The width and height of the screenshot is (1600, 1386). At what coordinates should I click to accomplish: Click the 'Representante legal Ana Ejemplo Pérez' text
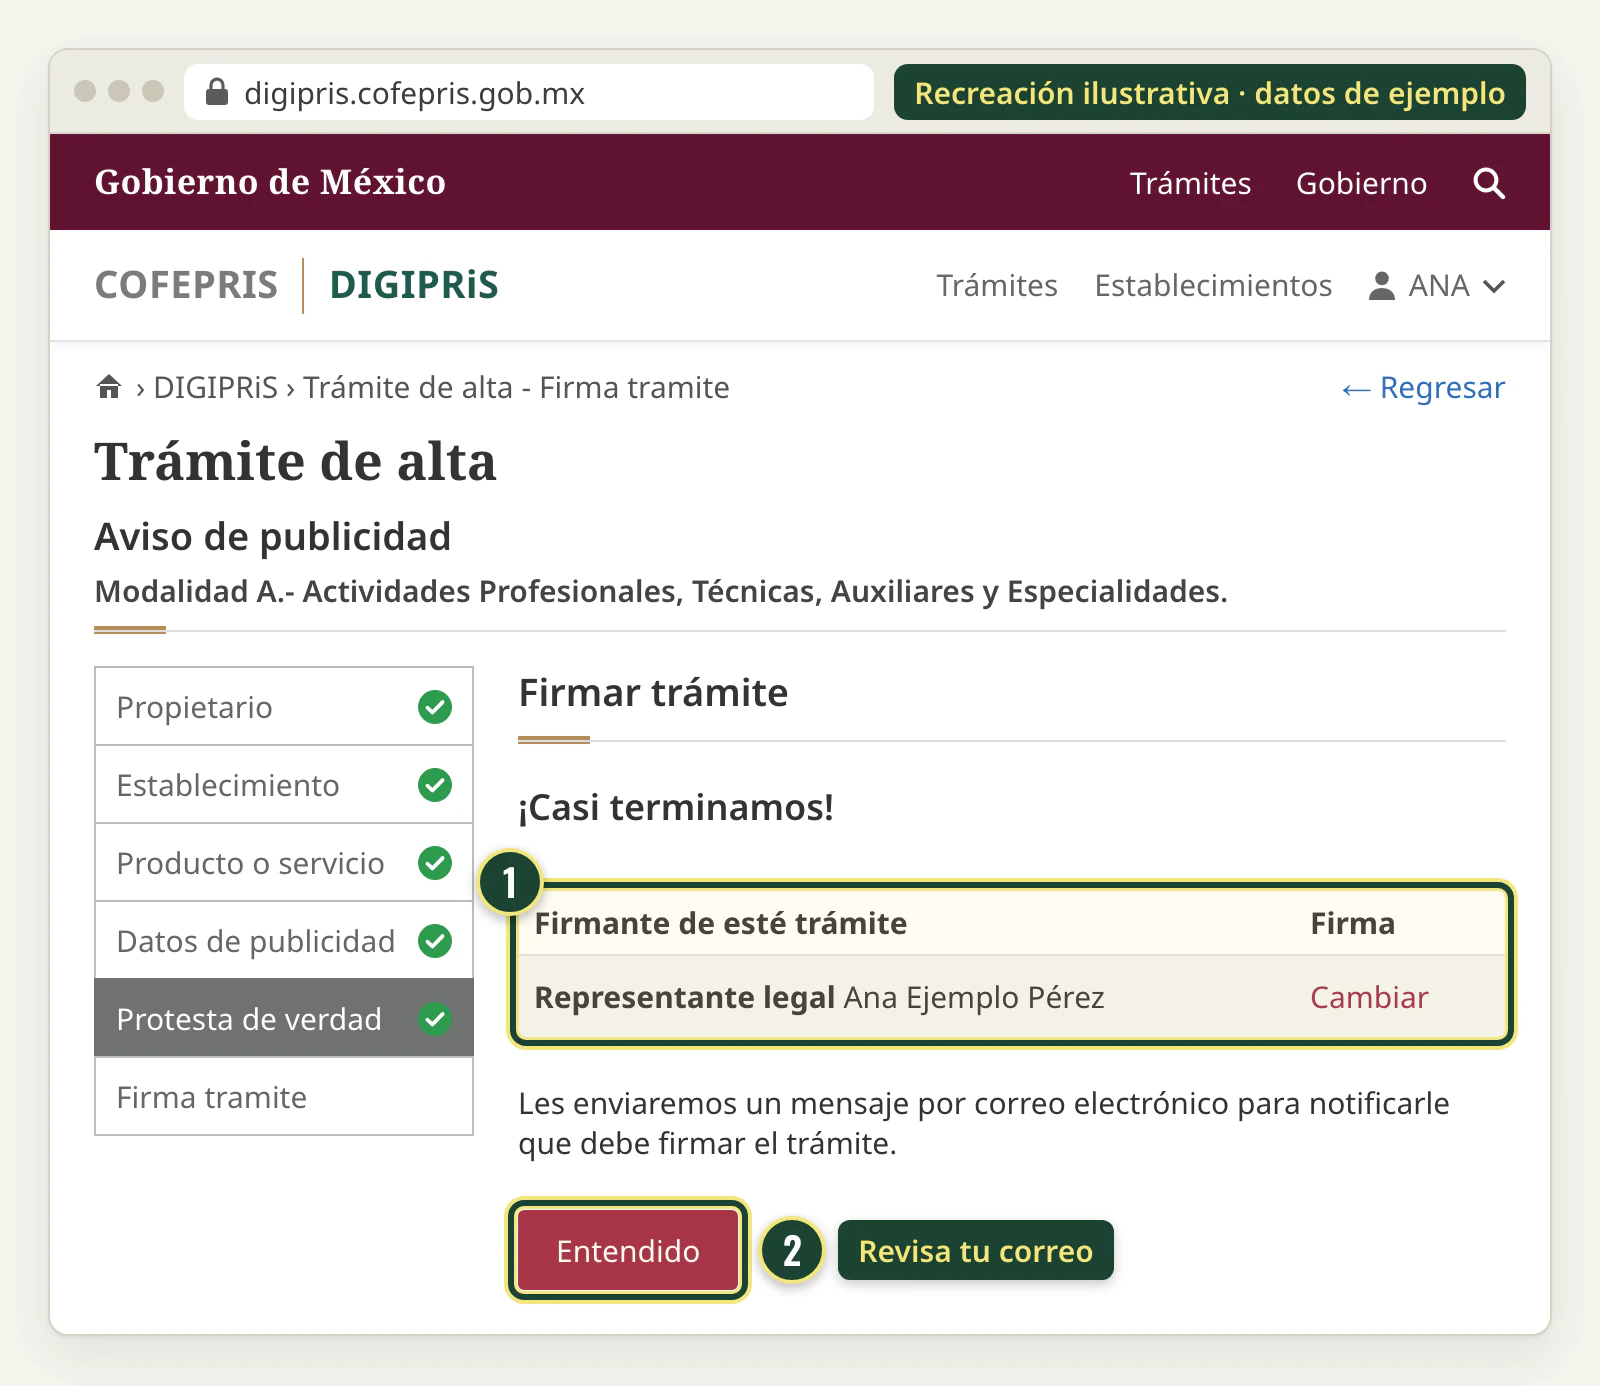click(819, 997)
